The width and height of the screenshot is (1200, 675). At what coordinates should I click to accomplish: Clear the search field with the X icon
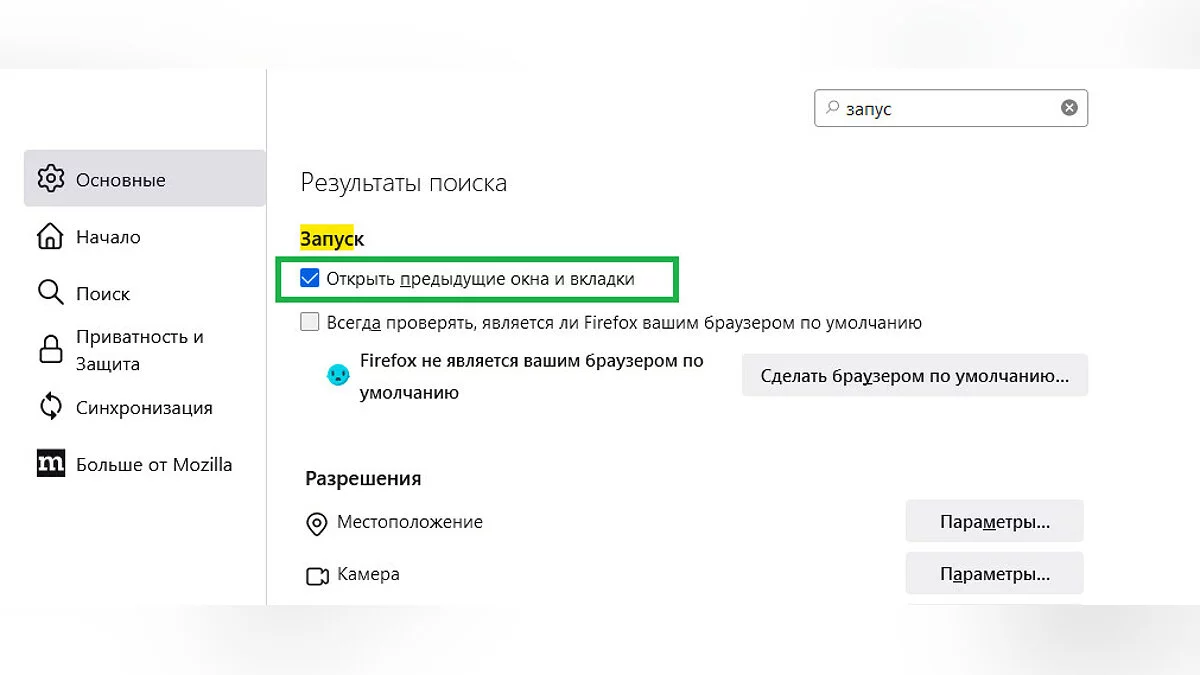coord(1069,108)
